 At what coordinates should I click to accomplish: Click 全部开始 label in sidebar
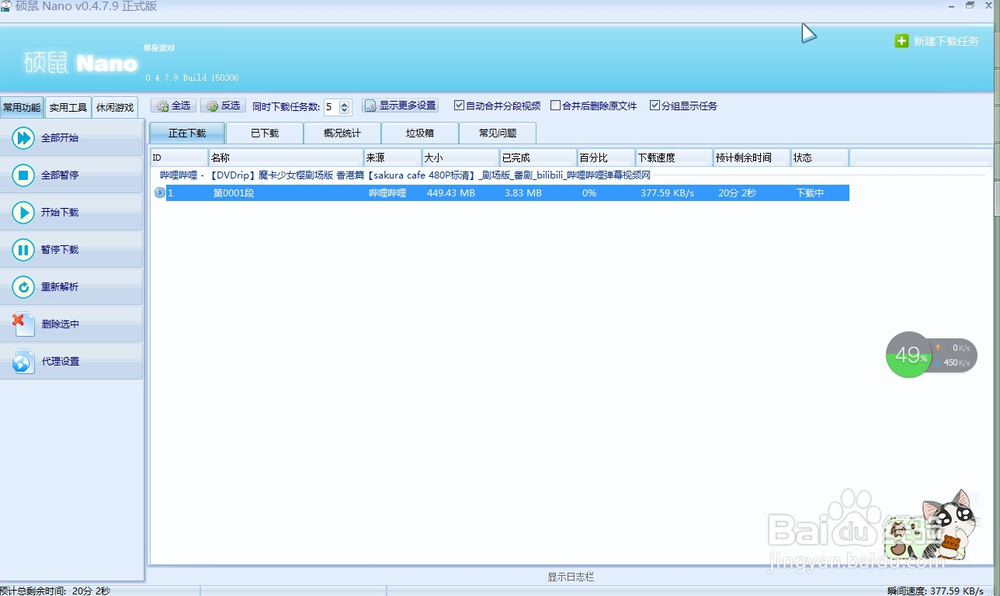(x=60, y=138)
